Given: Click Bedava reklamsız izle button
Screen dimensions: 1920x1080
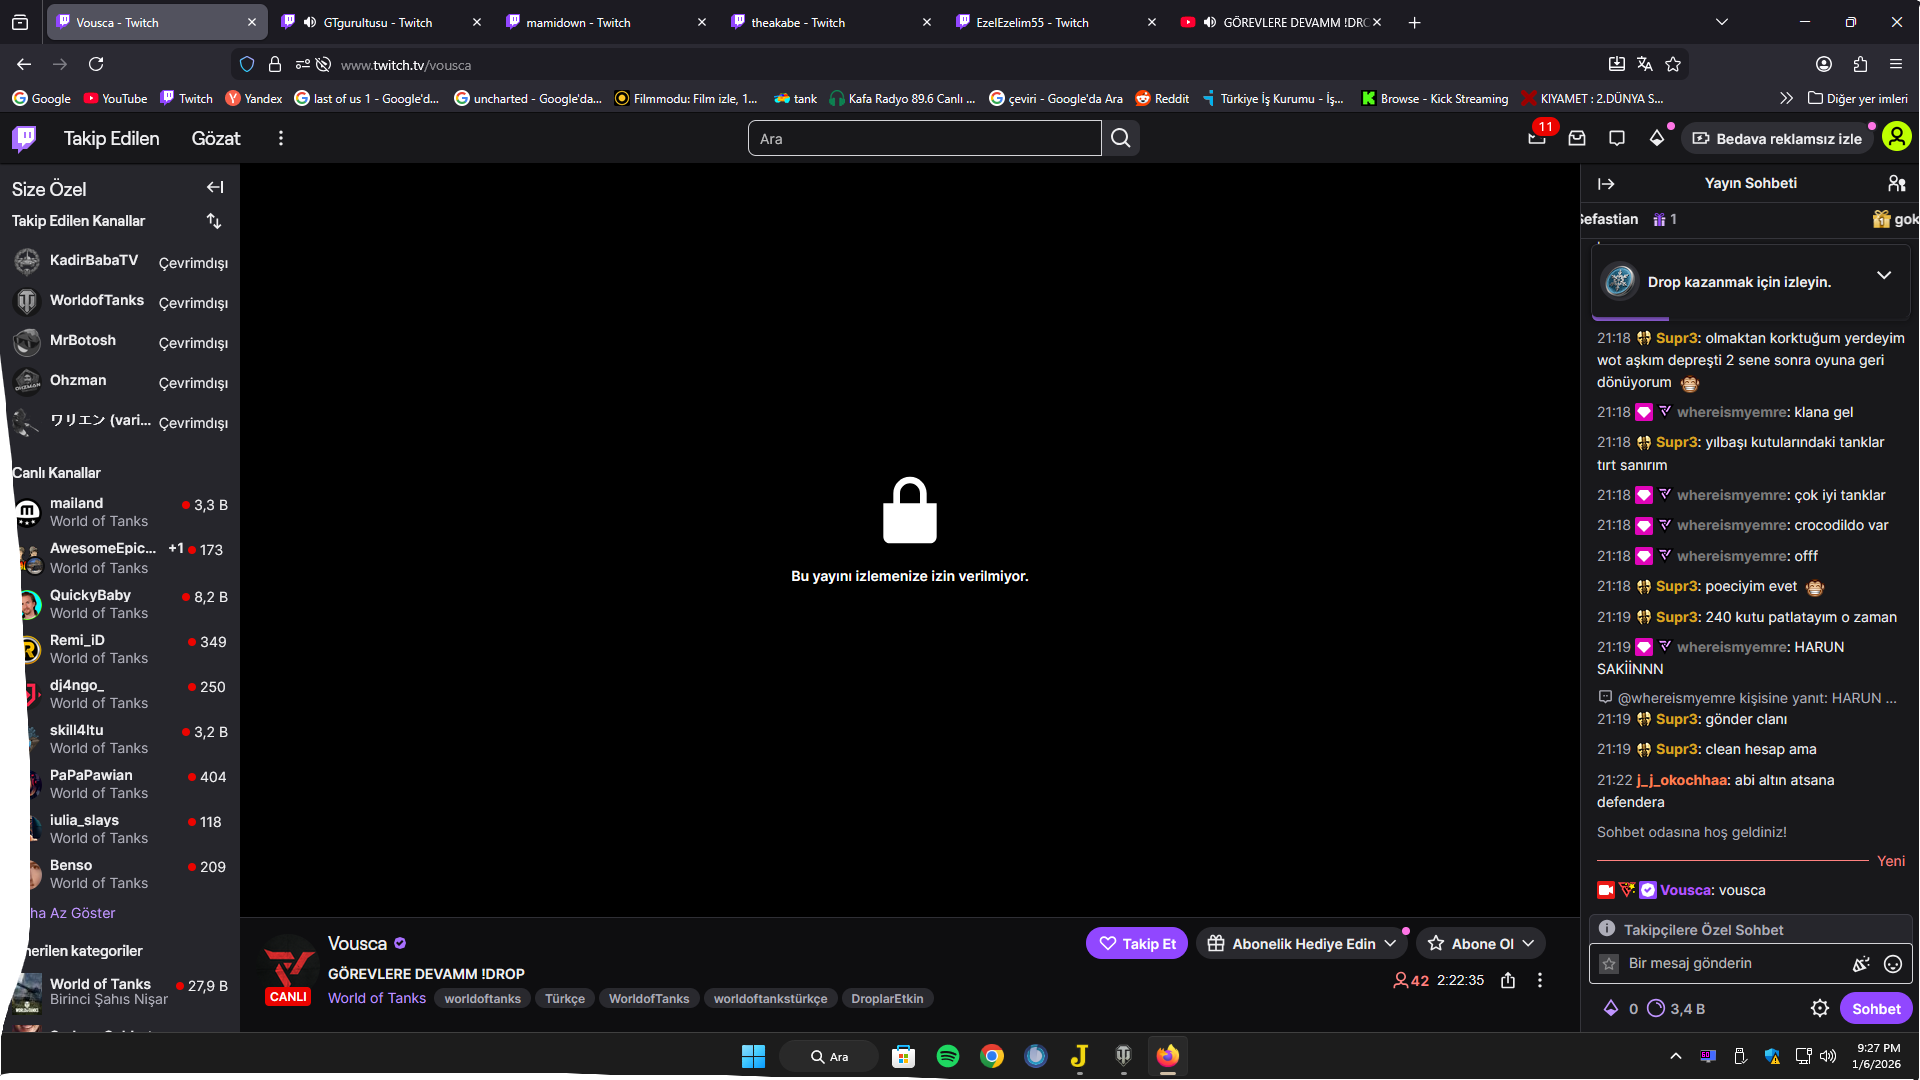Looking at the screenshot, I should point(1779,138).
